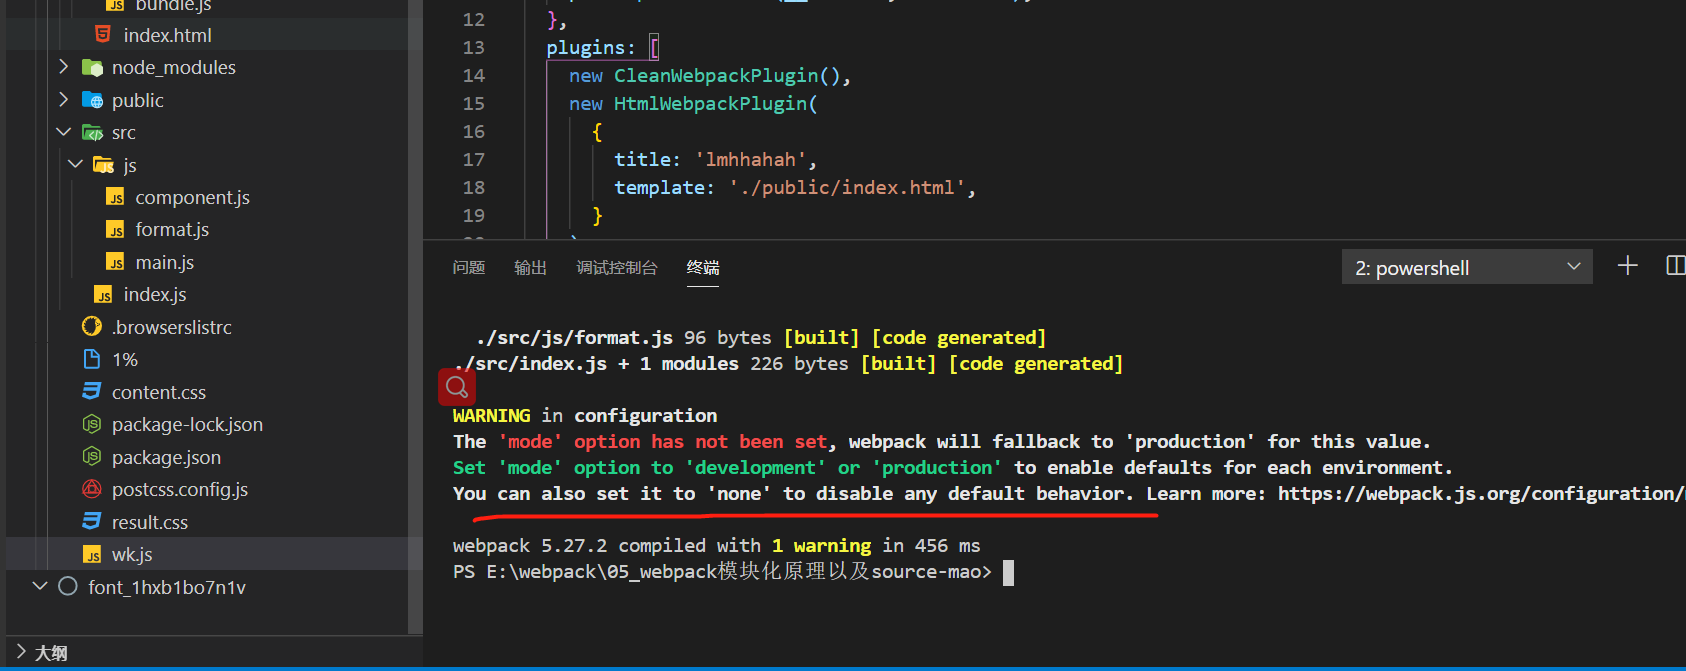The image size is (1686, 671).
Task: Expand the node_modules folder chevron
Action: pos(64,67)
